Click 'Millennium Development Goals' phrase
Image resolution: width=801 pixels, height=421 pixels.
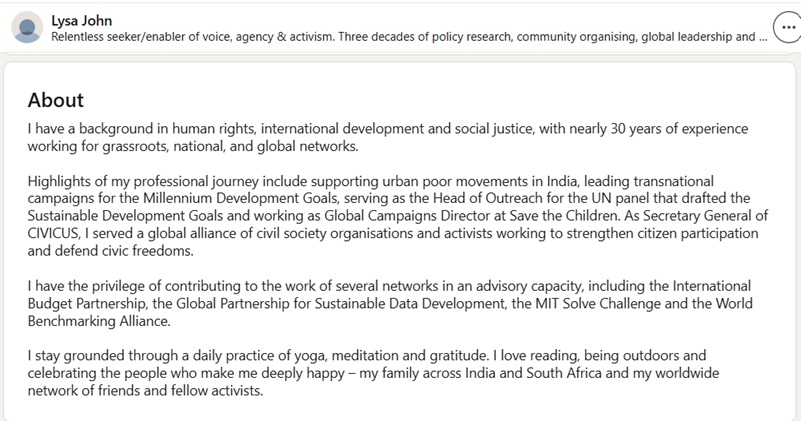[x=232, y=198]
